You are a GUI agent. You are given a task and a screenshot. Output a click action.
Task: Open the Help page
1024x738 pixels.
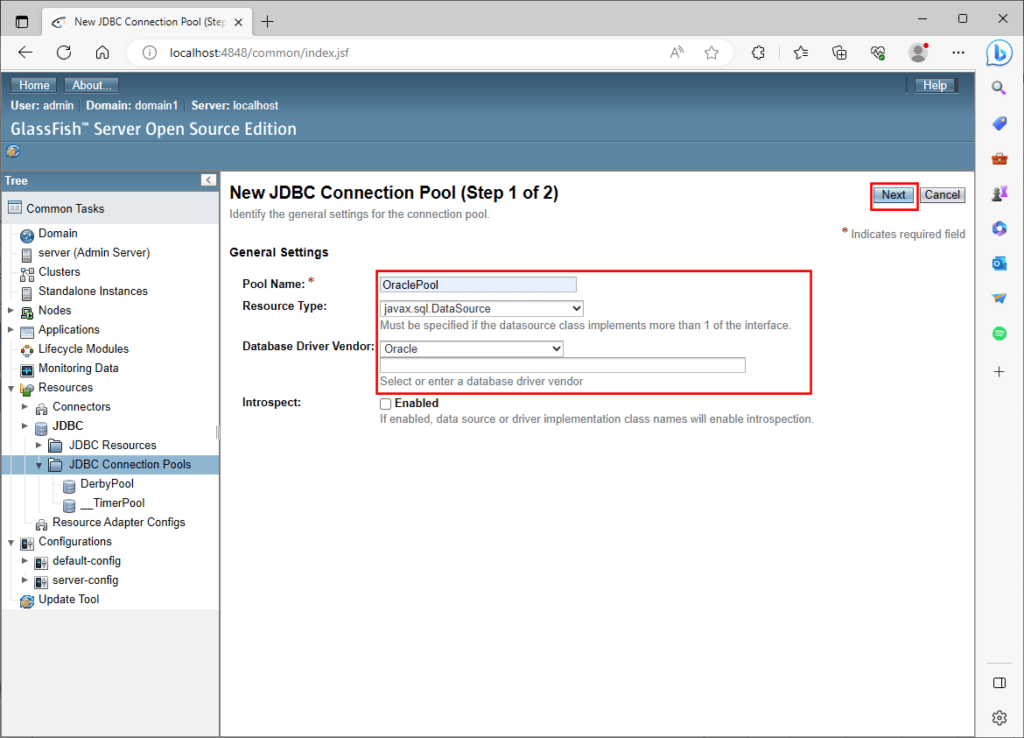934,85
